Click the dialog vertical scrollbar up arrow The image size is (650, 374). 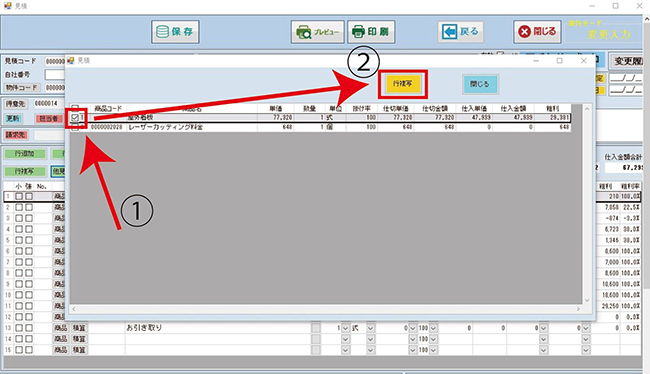point(587,109)
